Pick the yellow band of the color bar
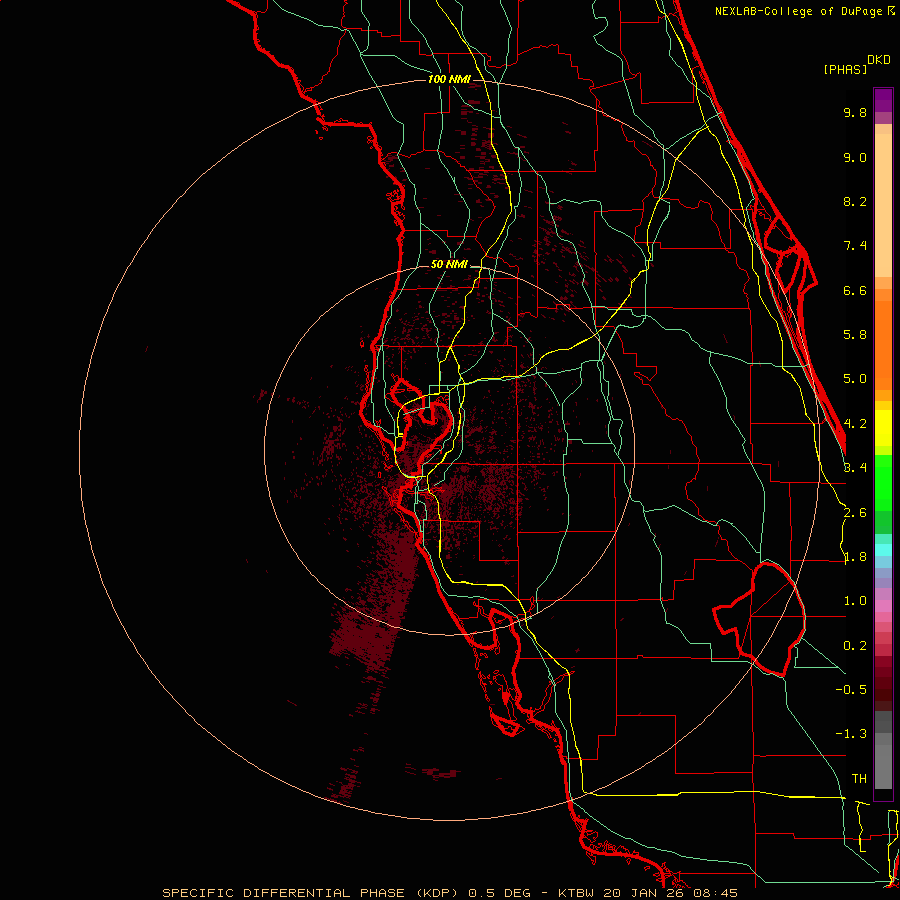This screenshot has width=900, height=900. (883, 428)
